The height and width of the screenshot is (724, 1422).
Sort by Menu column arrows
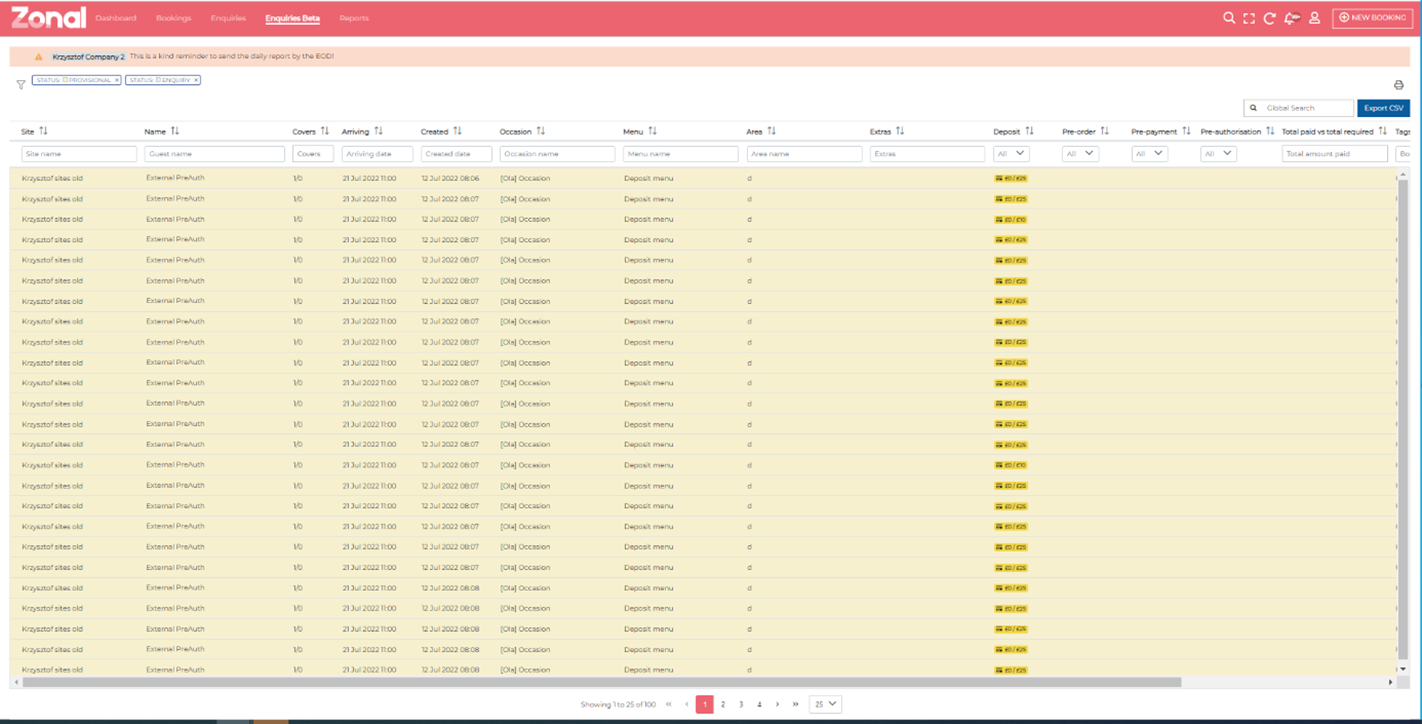coord(652,131)
